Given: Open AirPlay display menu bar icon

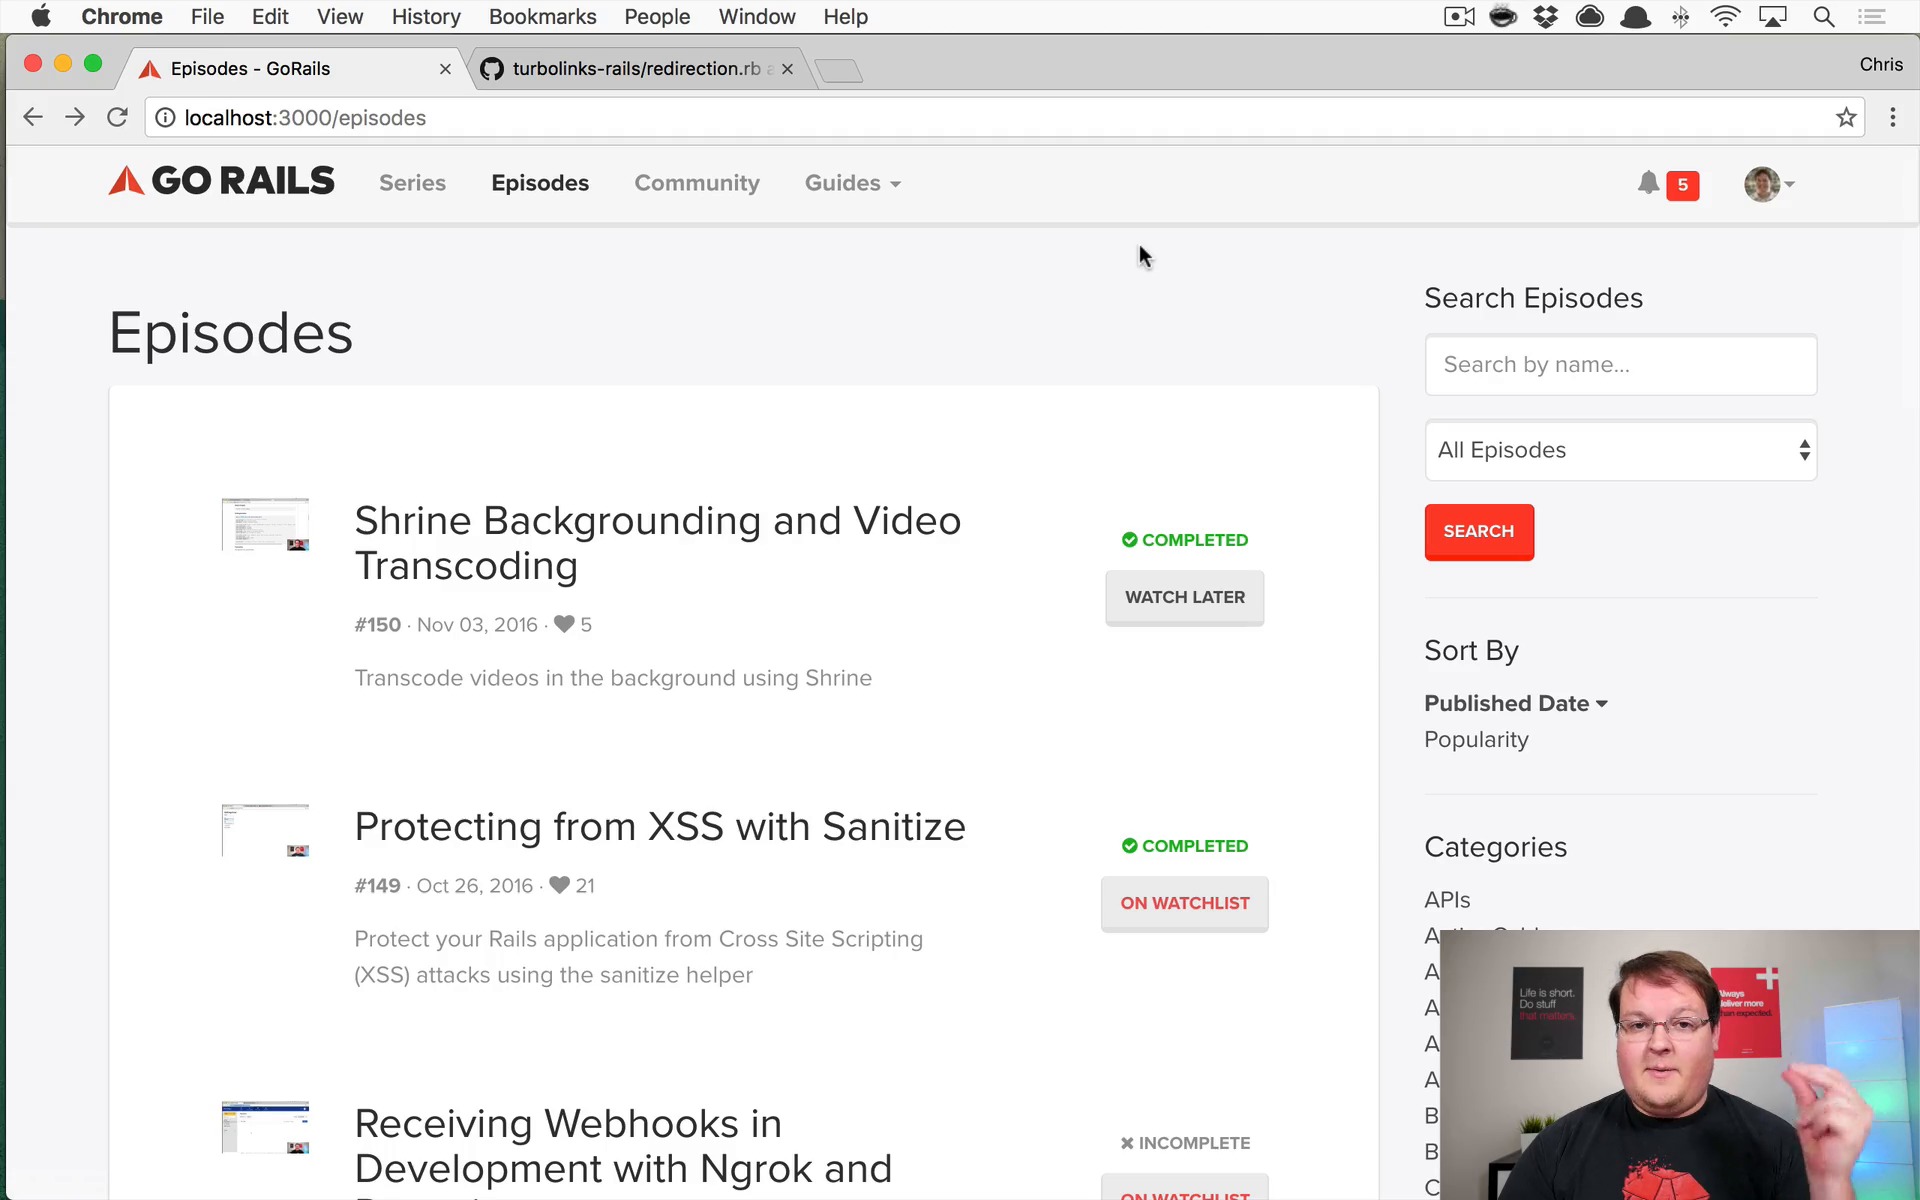Looking at the screenshot, I should pyautogui.click(x=1773, y=17).
